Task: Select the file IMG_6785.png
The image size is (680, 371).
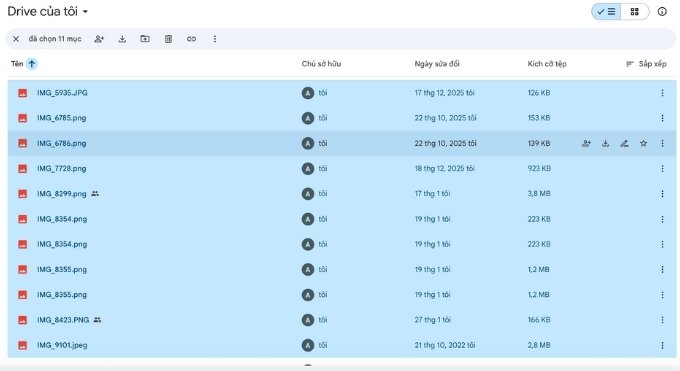Action: [x=342, y=118]
